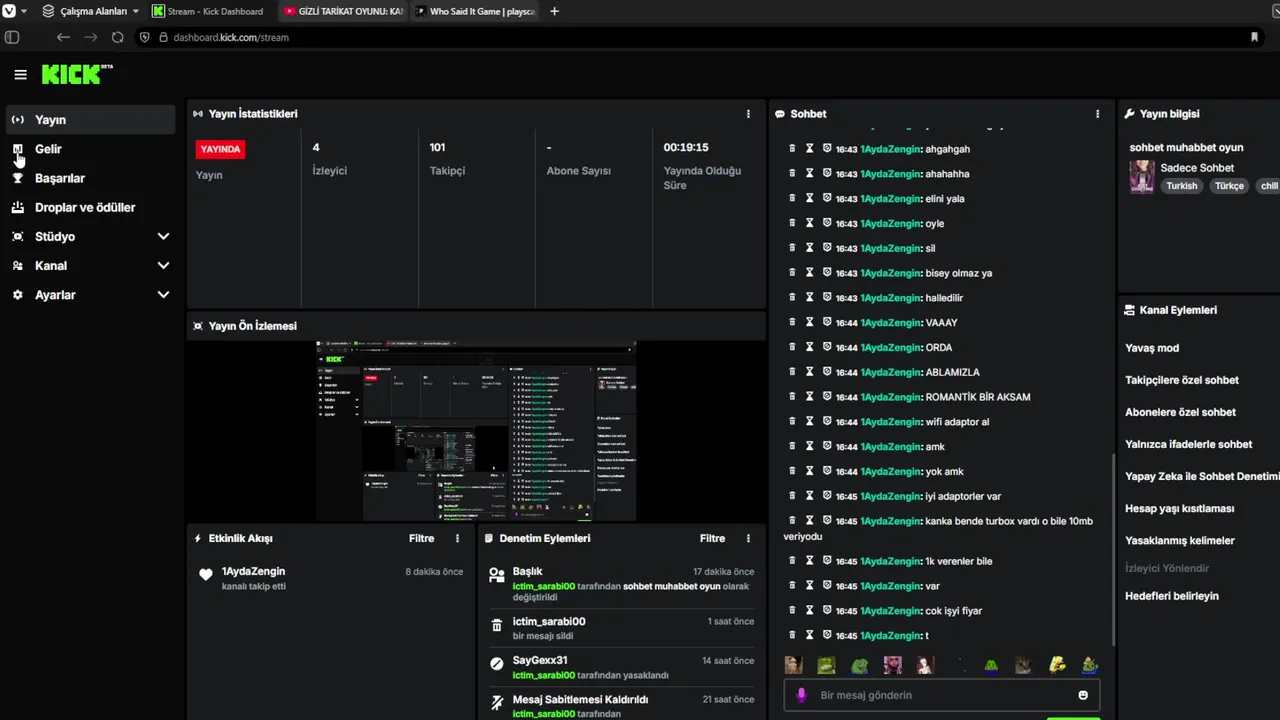Image resolution: width=1280 pixels, height=720 pixels.
Task: Click Hedefleri belirleyin action
Action: [x=1171, y=596]
